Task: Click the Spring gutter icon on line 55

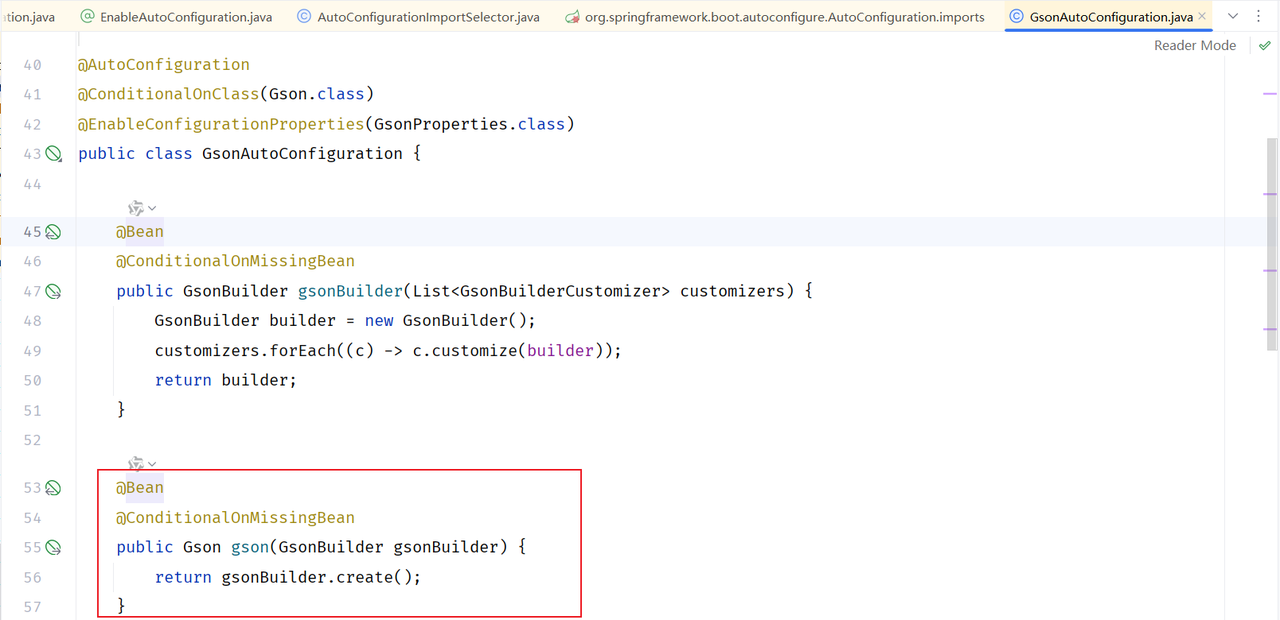Action: coord(54,548)
